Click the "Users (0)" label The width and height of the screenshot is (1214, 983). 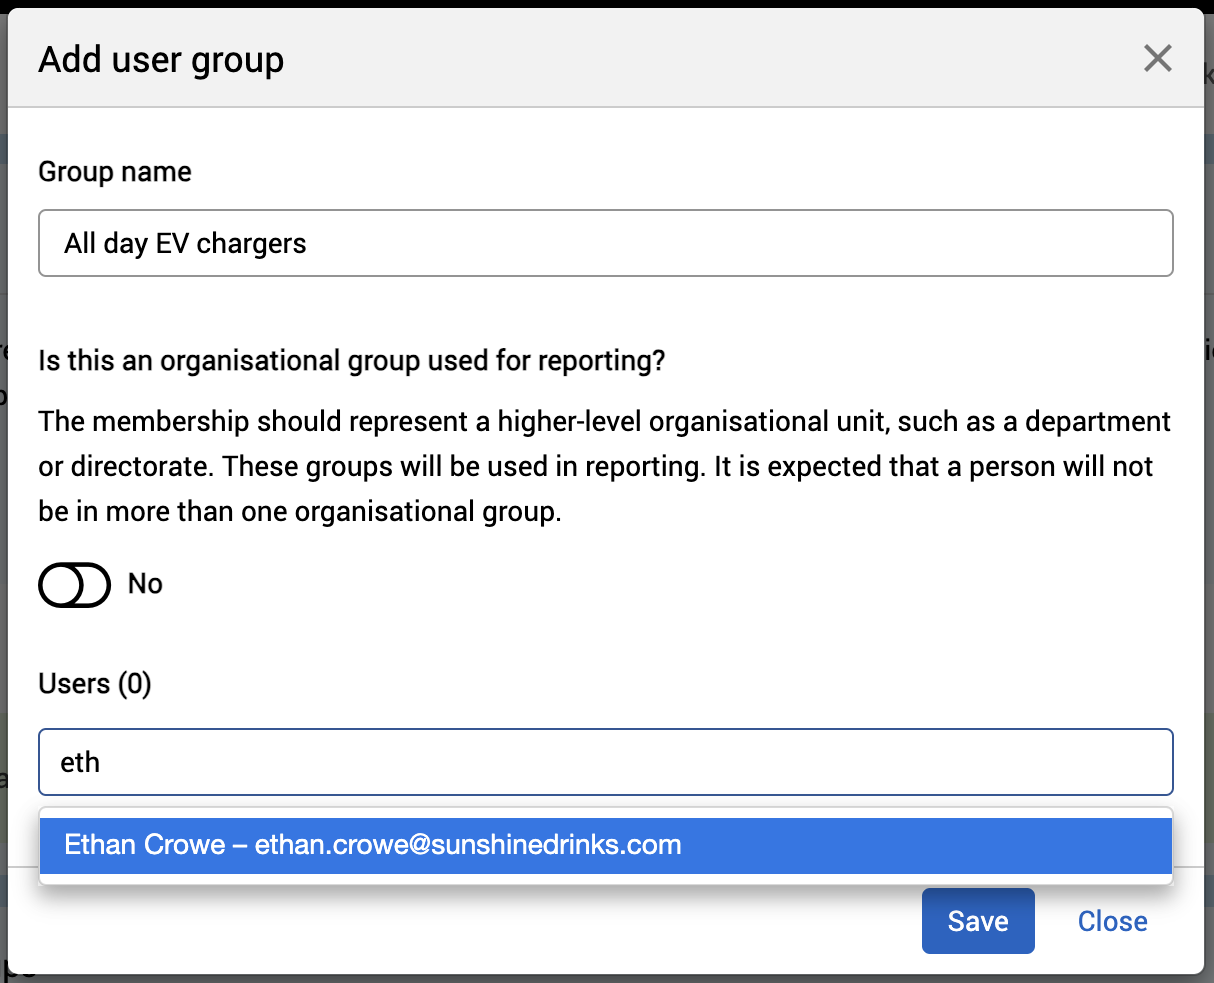point(95,684)
